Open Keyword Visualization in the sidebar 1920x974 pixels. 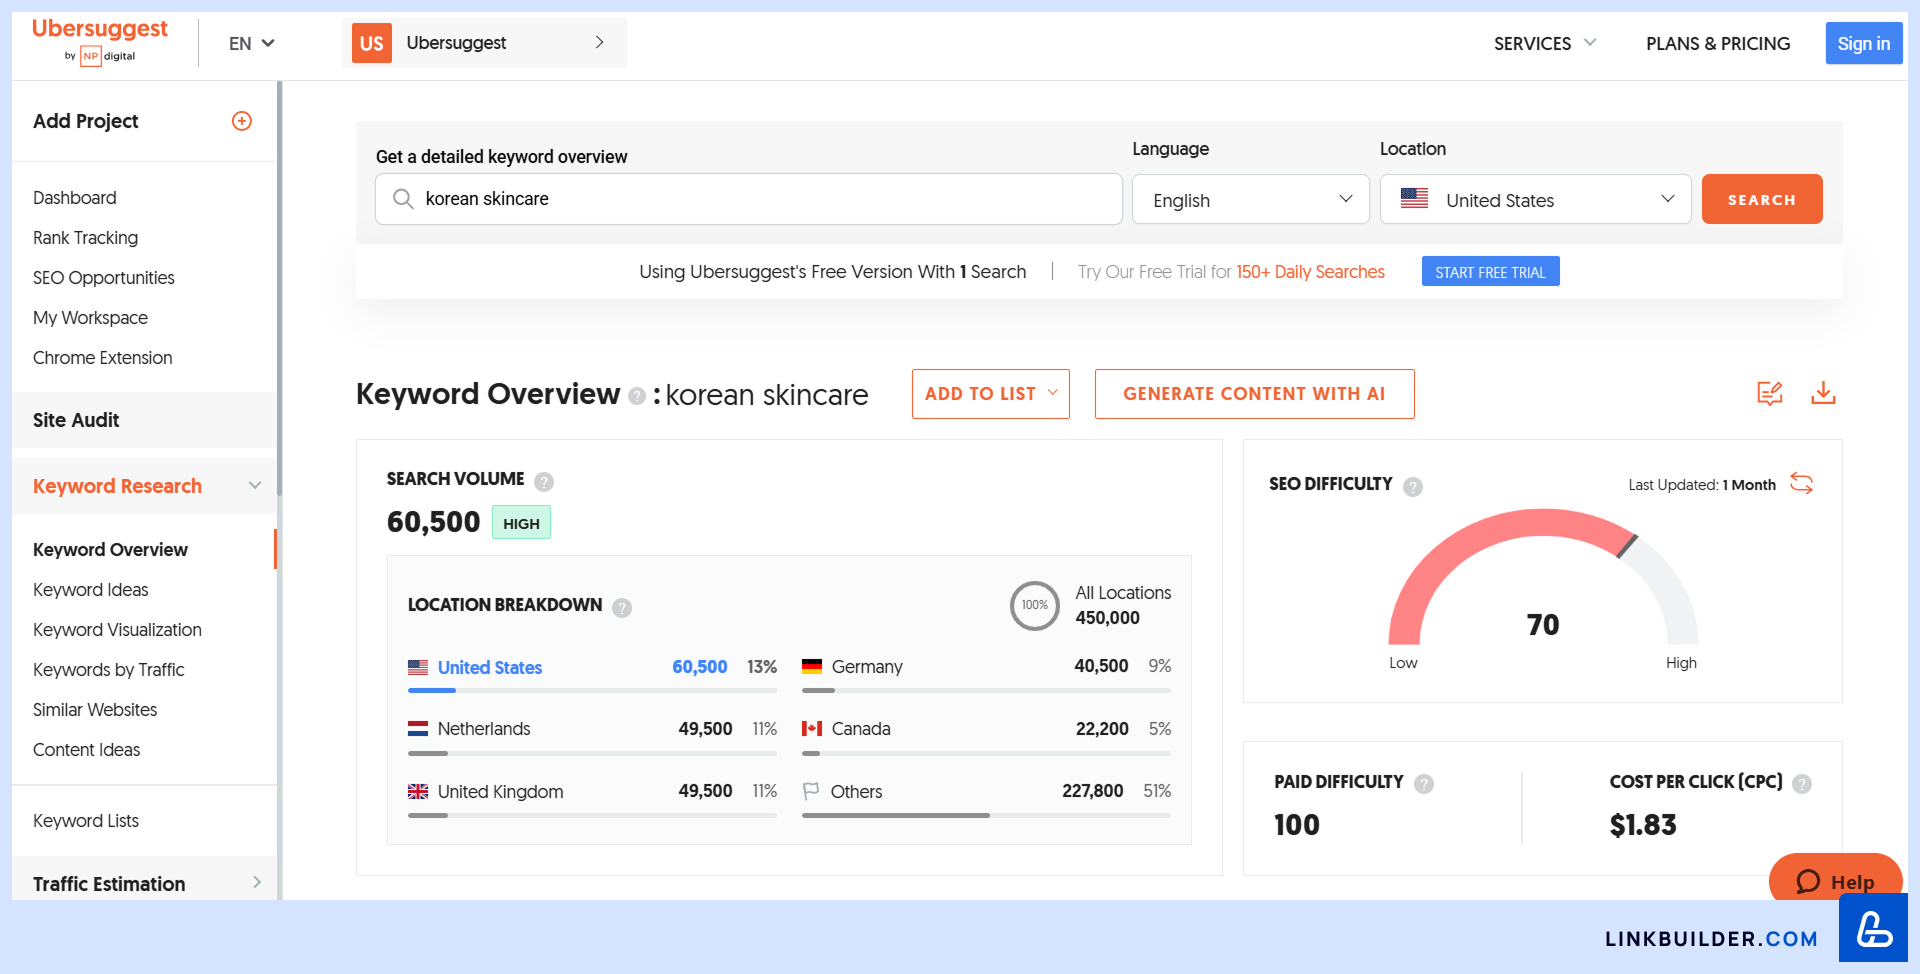pos(117,630)
